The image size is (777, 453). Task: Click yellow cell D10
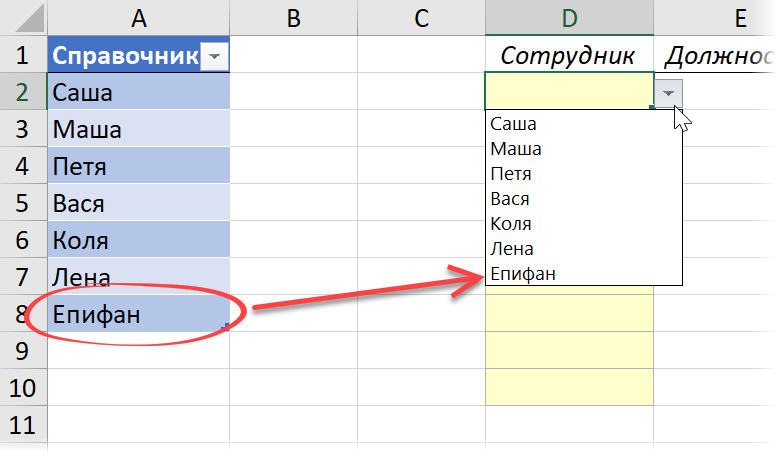pos(569,387)
